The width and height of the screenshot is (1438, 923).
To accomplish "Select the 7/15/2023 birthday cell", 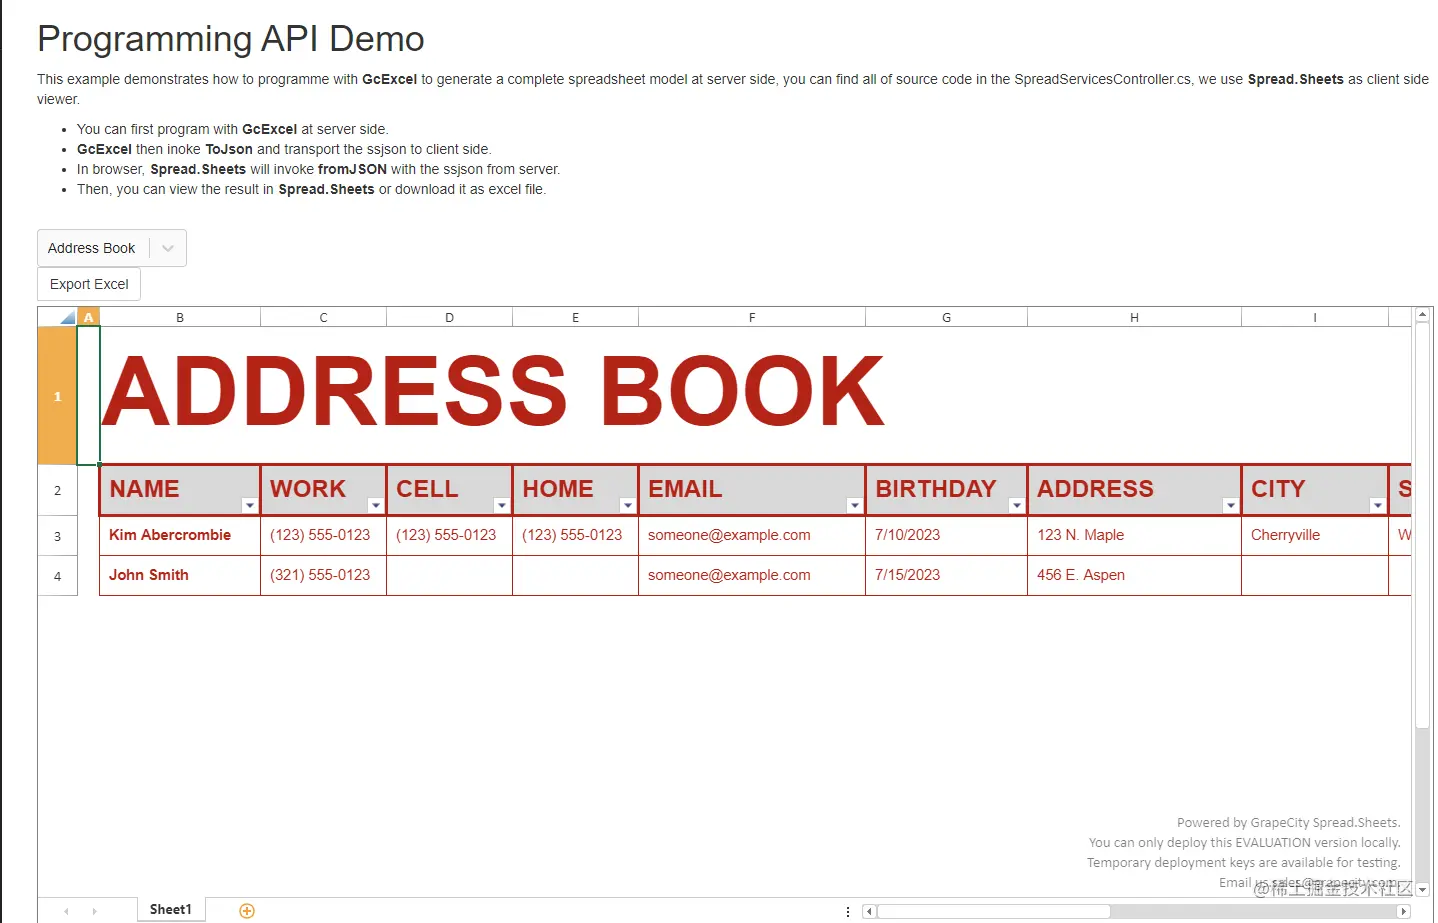I will [946, 575].
